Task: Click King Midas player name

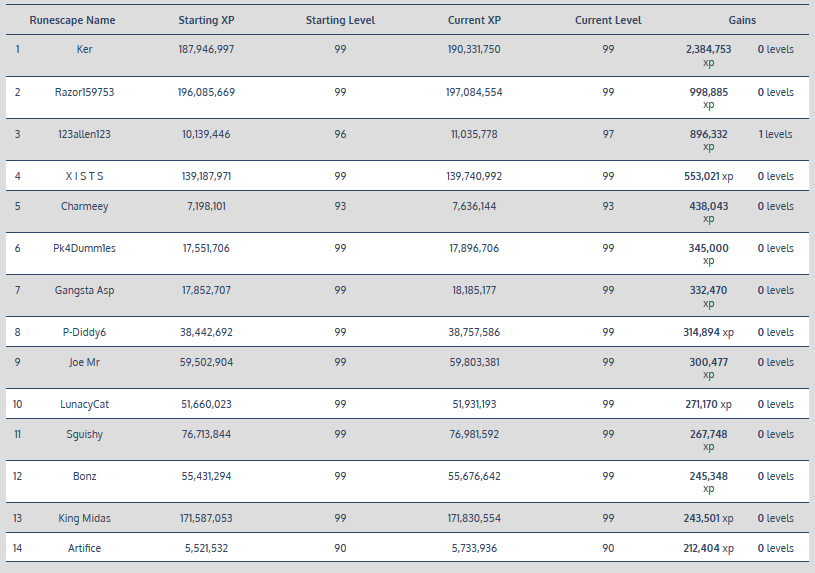Action: pyautogui.click(x=85, y=518)
